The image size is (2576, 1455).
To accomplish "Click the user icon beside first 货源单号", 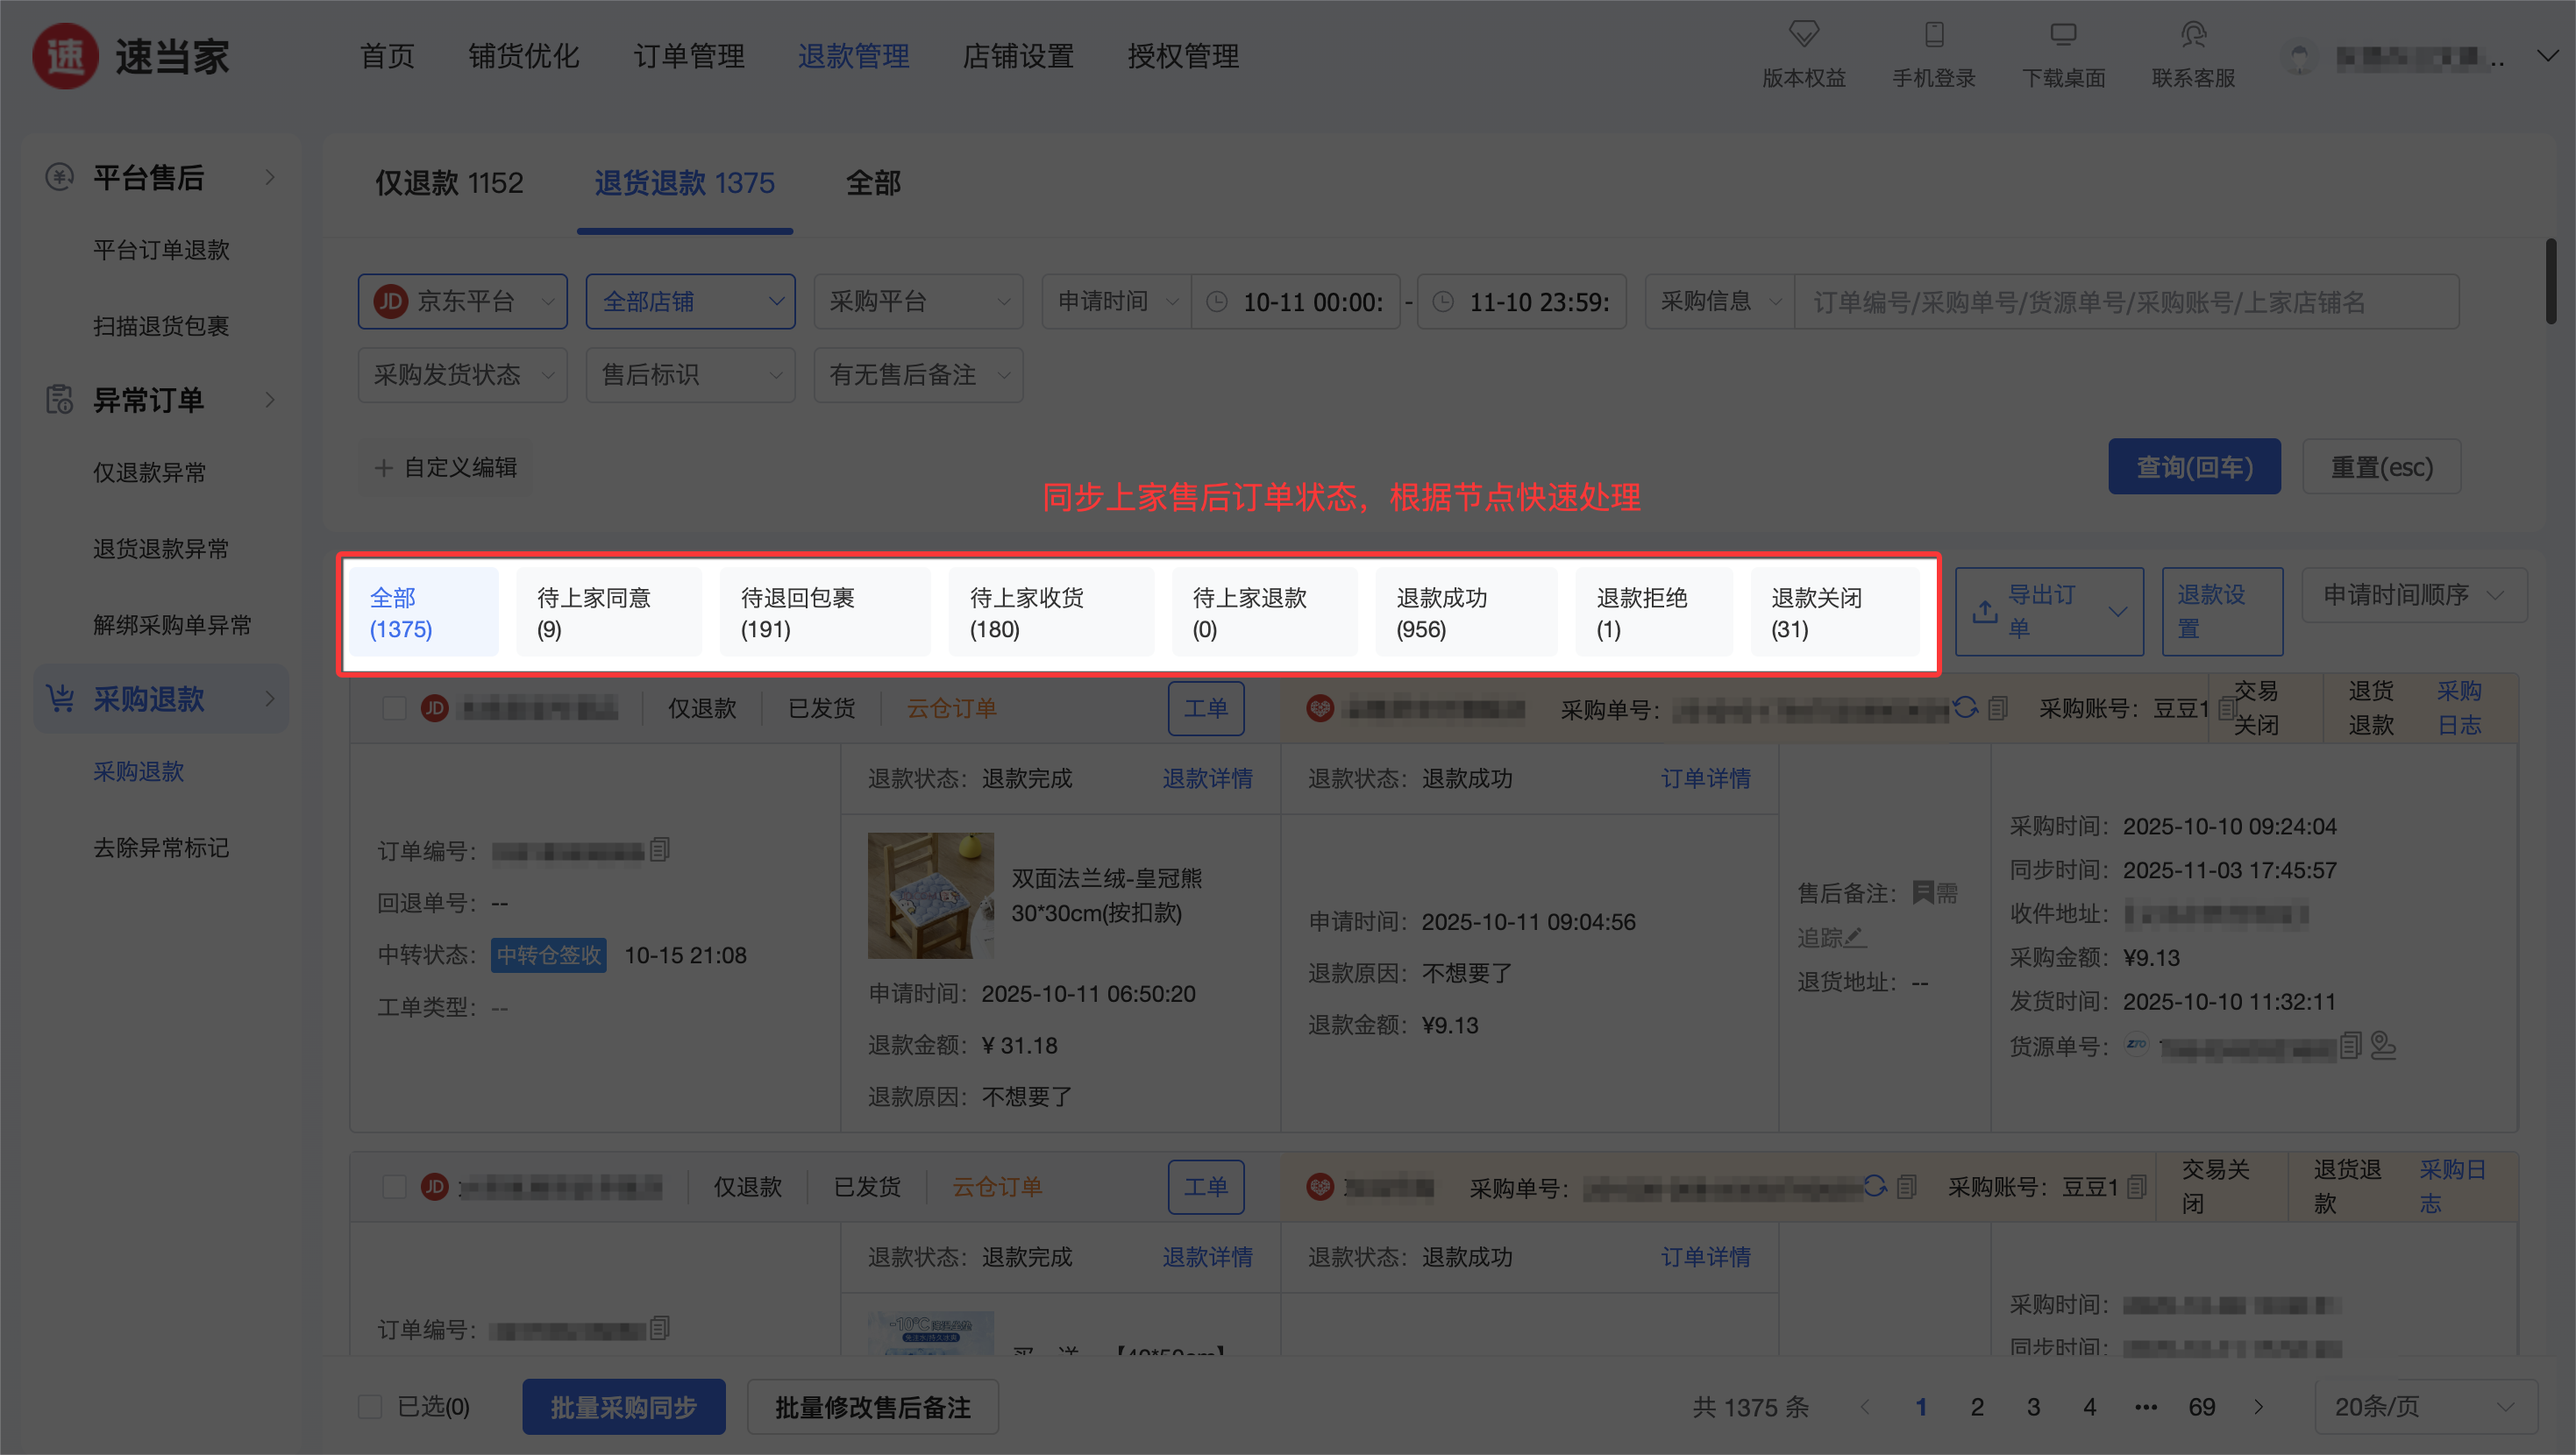I will coord(2383,1046).
